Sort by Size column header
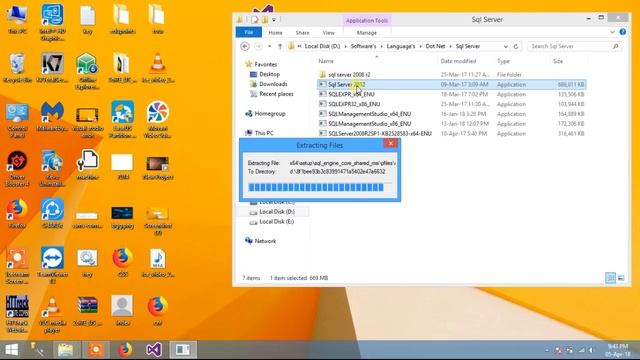This screenshot has width=640, height=360. coord(558,61)
